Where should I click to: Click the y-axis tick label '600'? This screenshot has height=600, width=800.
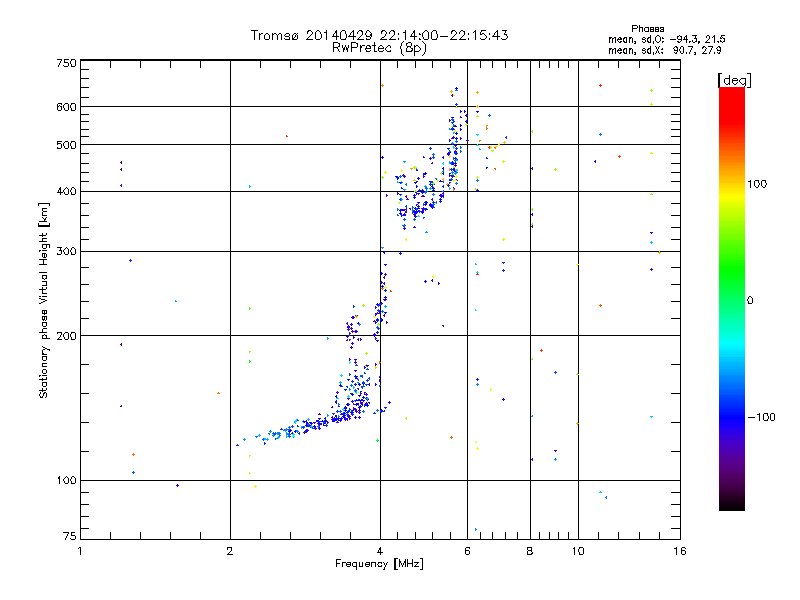pyautogui.click(x=66, y=107)
